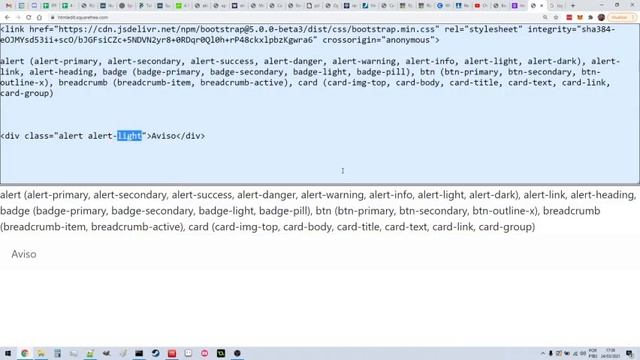Open the red app taskbar icon

coord(172,353)
